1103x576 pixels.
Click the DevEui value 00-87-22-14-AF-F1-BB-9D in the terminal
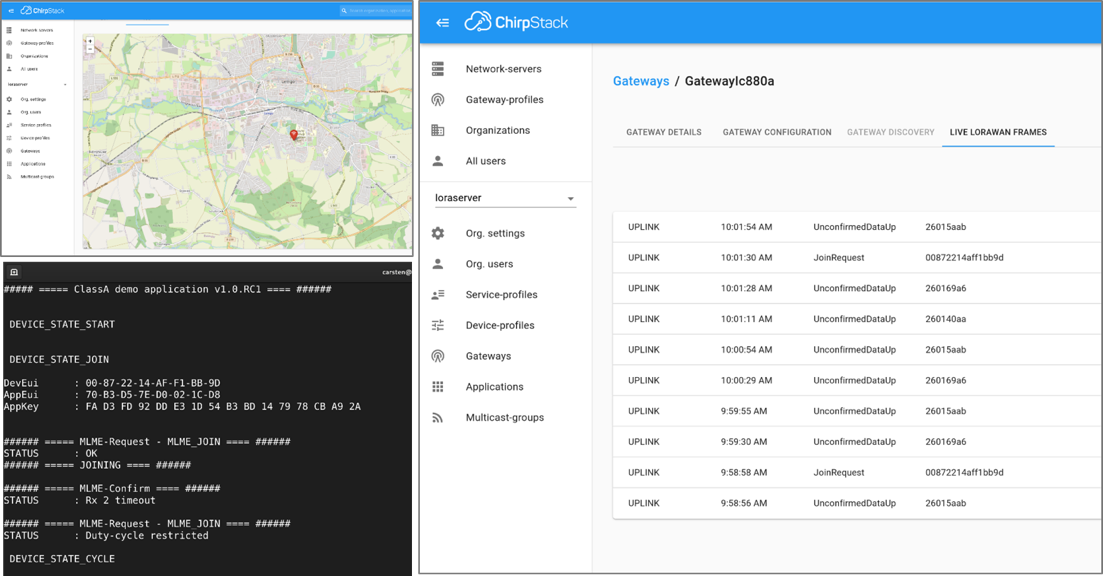click(x=153, y=383)
